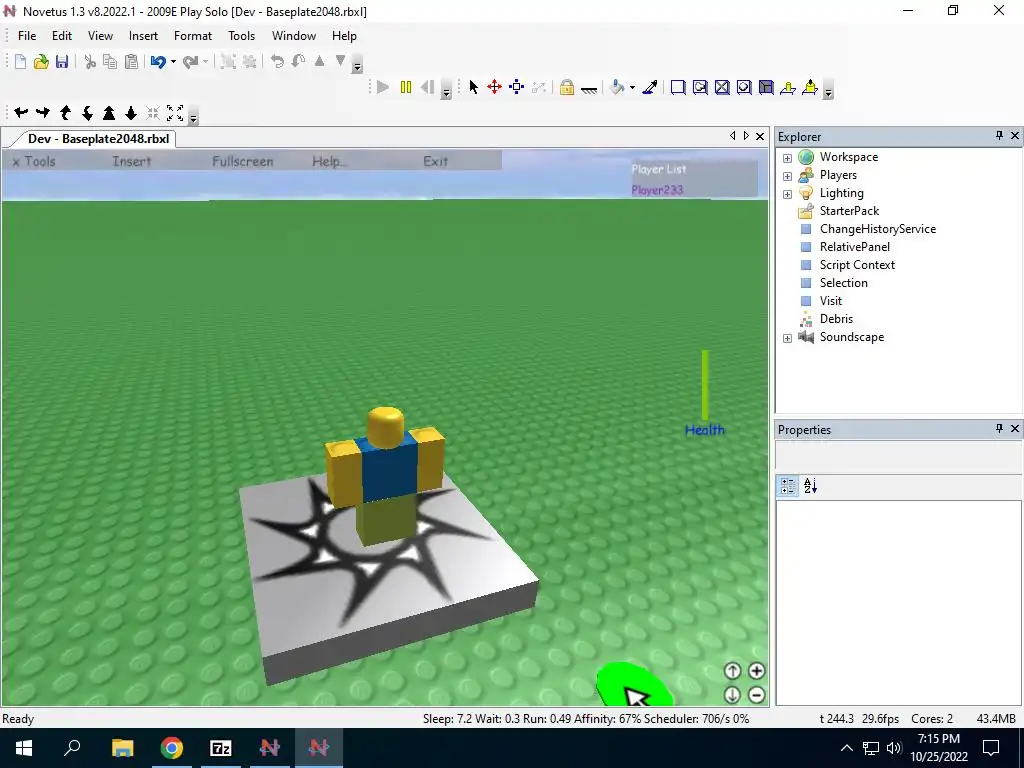
Task: Click the camera tilt down arrow
Action: (87, 112)
